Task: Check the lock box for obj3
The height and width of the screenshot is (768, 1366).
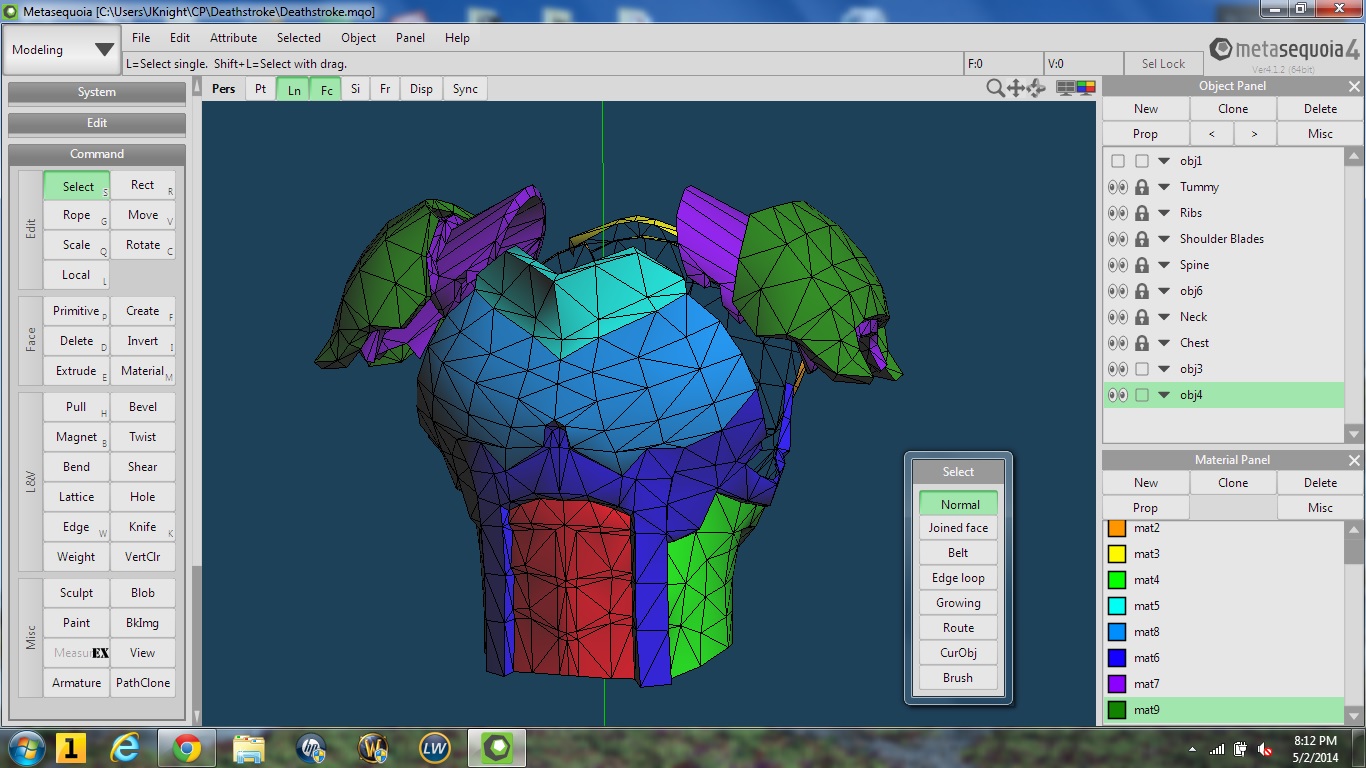Action: (x=1142, y=369)
